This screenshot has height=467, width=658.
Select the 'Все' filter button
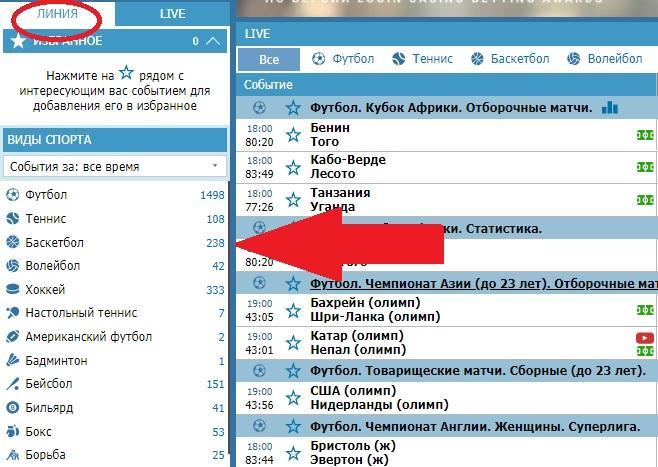point(261,60)
